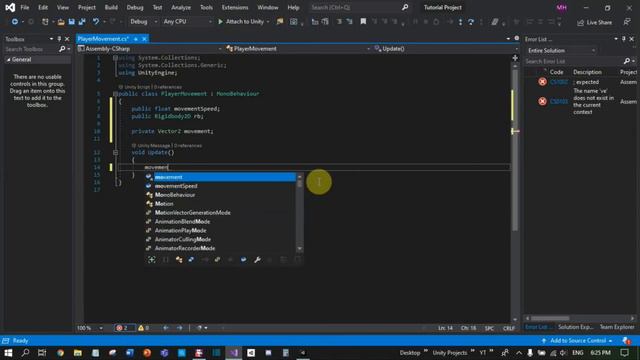Select 'MotionVectorGenerationMode' in the completion list
The image size is (640, 360).
pyautogui.click(x=221, y=213)
